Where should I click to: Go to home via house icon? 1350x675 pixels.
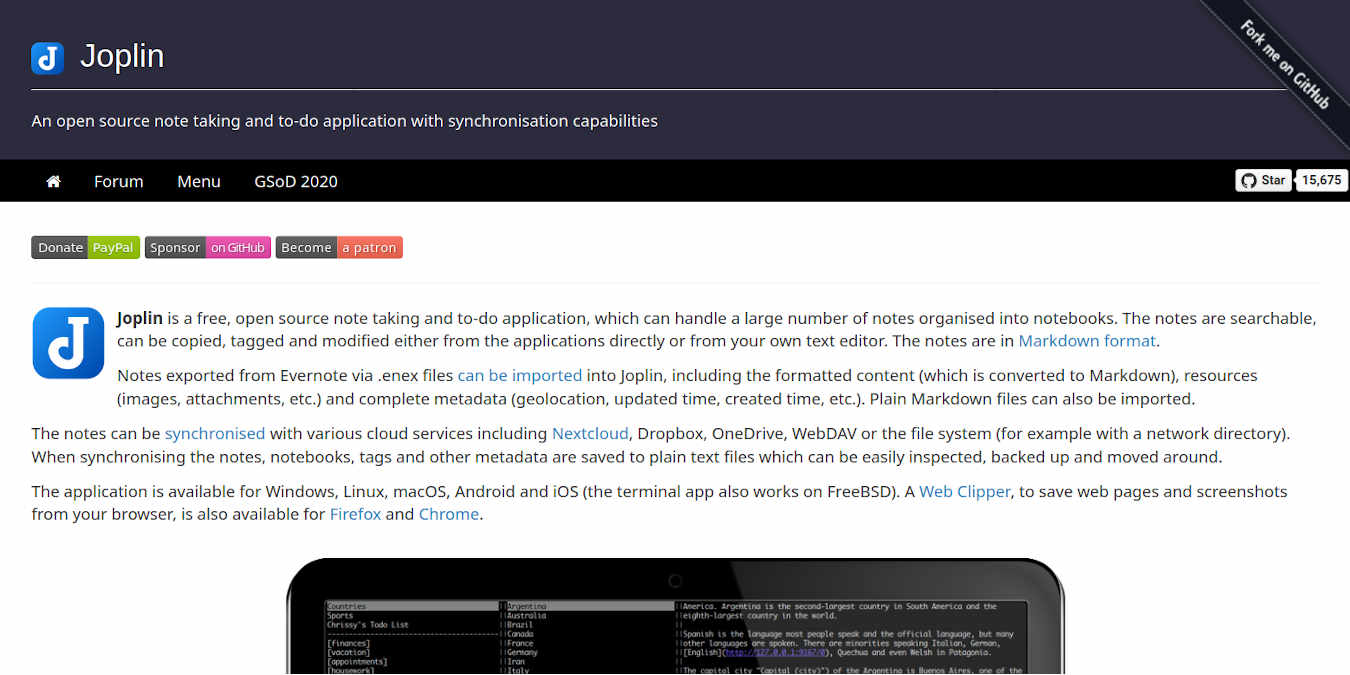click(x=54, y=181)
